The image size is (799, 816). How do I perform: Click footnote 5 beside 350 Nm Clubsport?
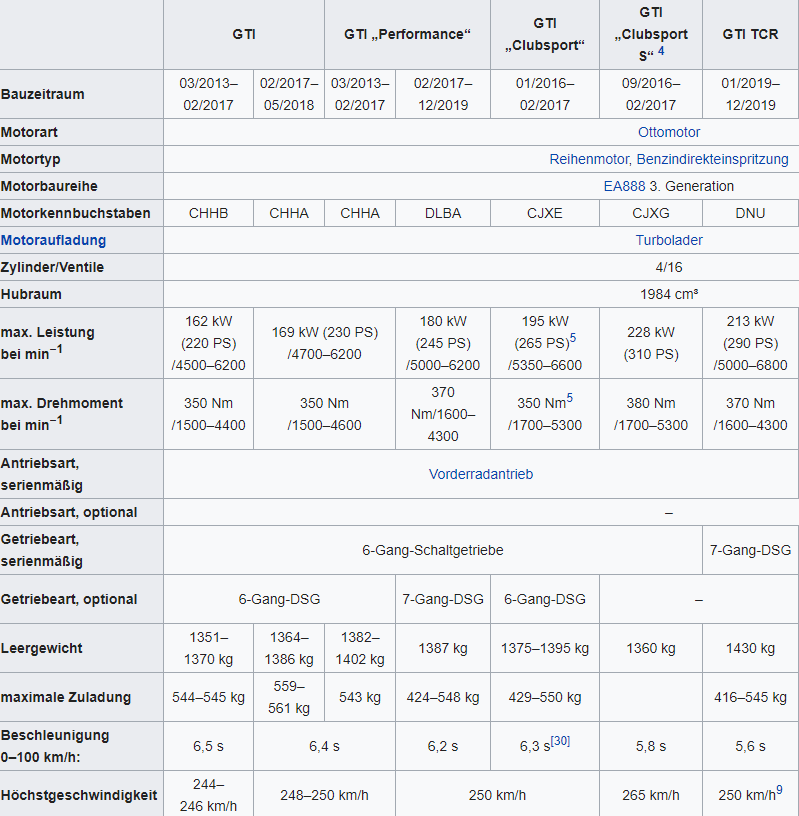pyautogui.click(x=569, y=398)
